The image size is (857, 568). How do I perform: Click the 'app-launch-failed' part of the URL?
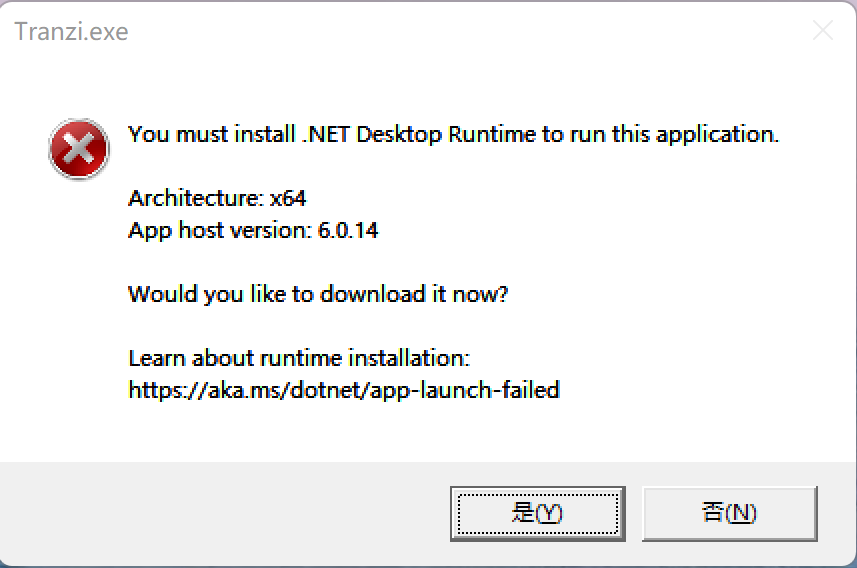464,390
